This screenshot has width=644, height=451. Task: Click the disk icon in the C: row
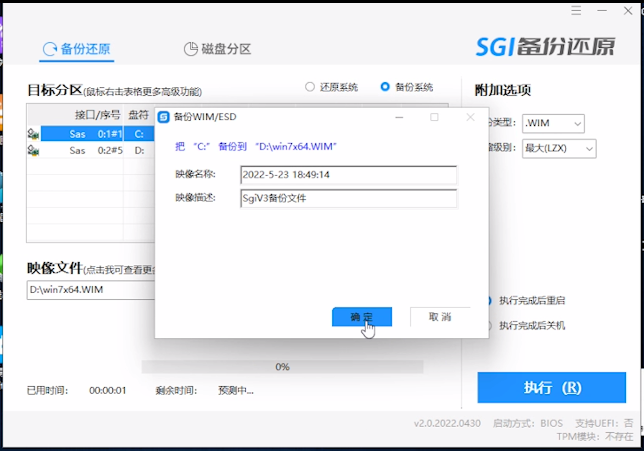click(x=33, y=133)
